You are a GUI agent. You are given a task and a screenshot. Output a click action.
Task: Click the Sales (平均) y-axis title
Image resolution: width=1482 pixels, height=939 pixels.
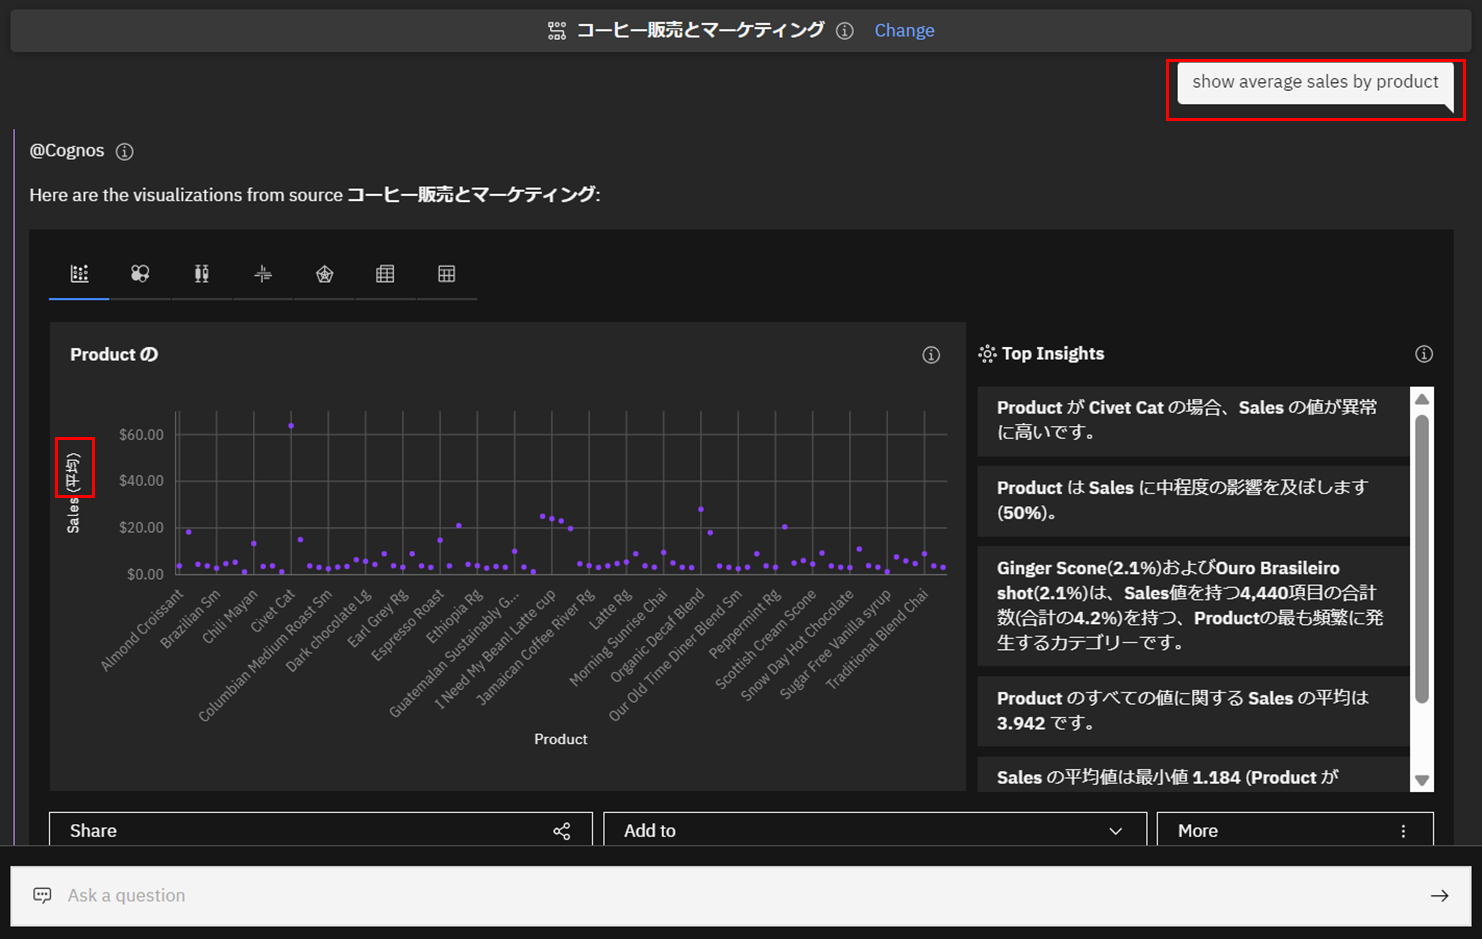[x=73, y=493]
